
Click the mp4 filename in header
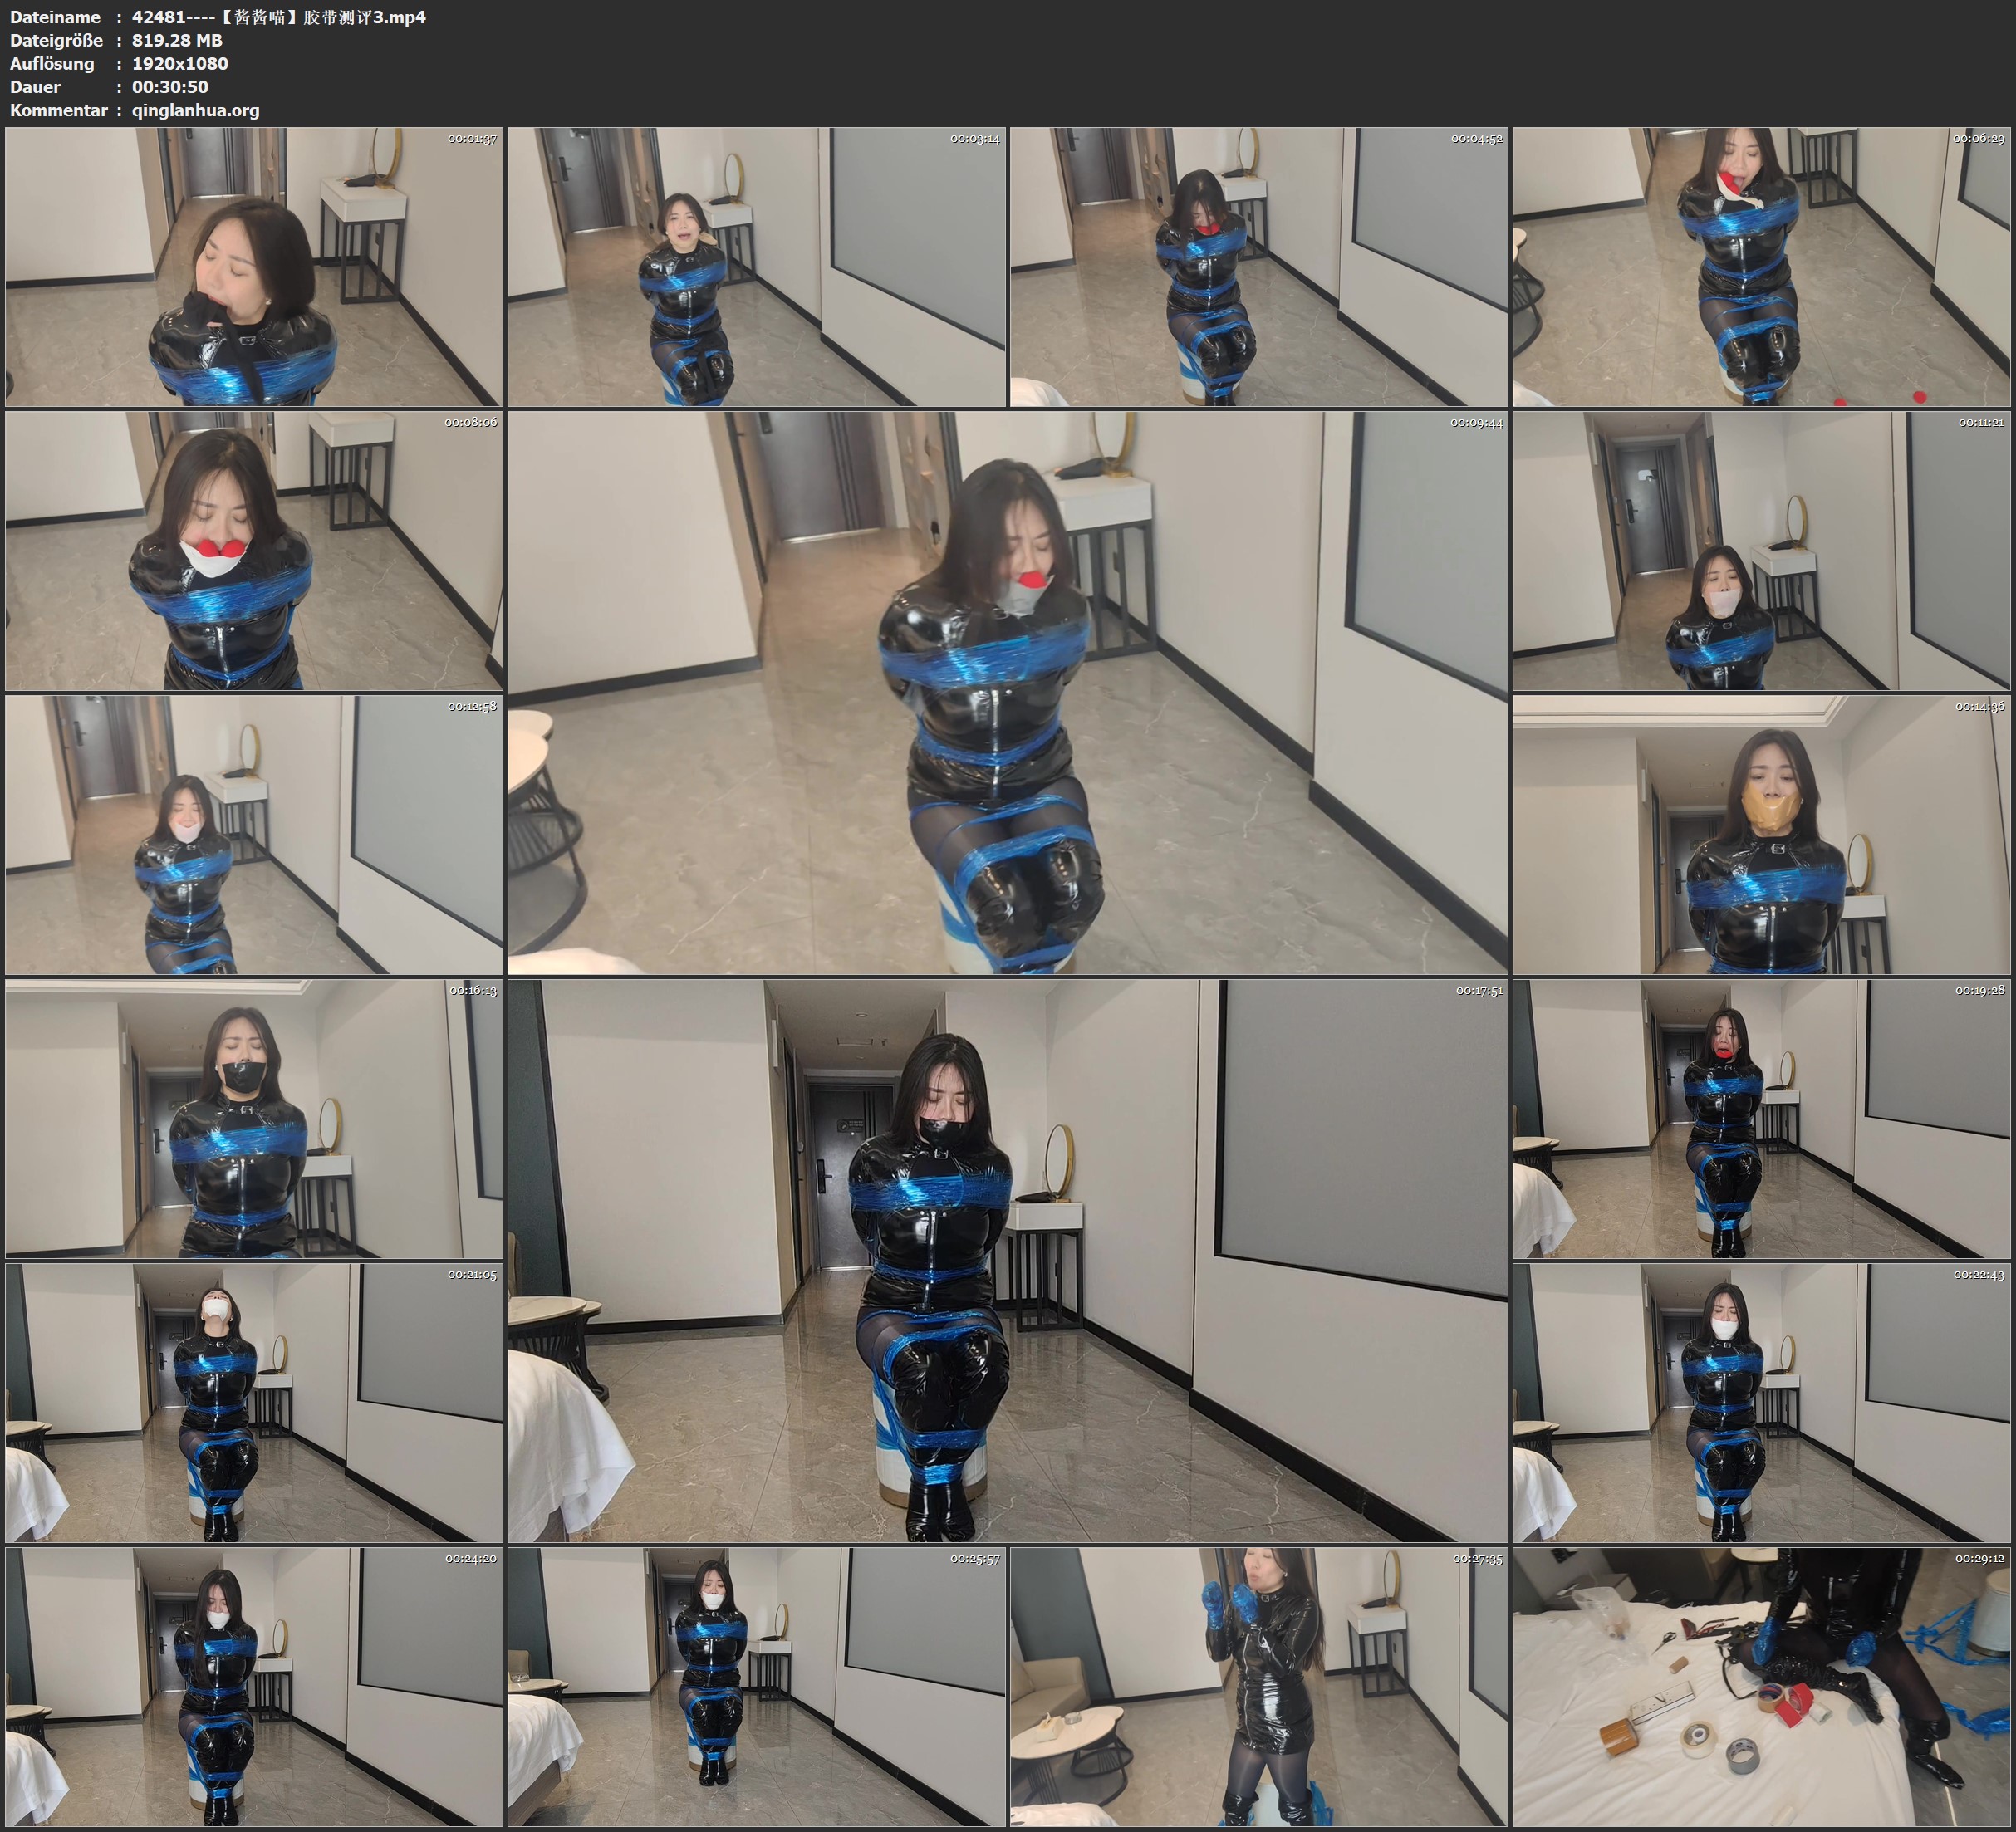279,17
